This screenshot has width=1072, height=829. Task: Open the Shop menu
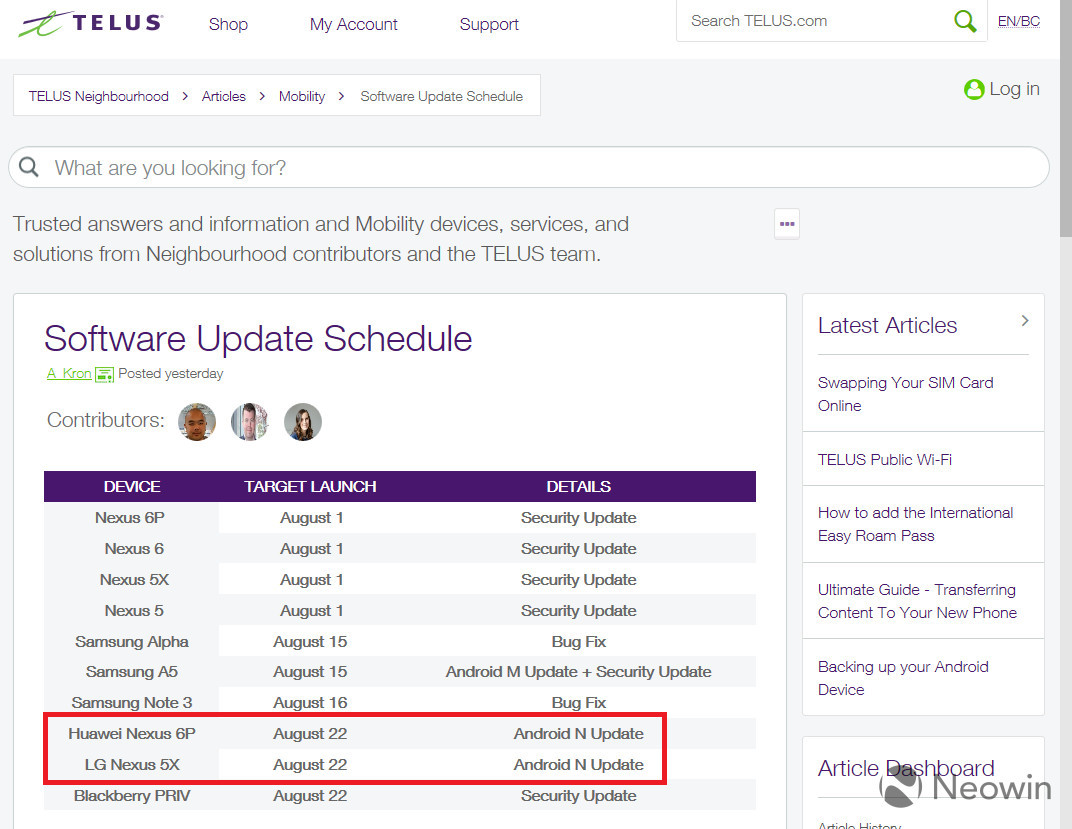(x=228, y=24)
